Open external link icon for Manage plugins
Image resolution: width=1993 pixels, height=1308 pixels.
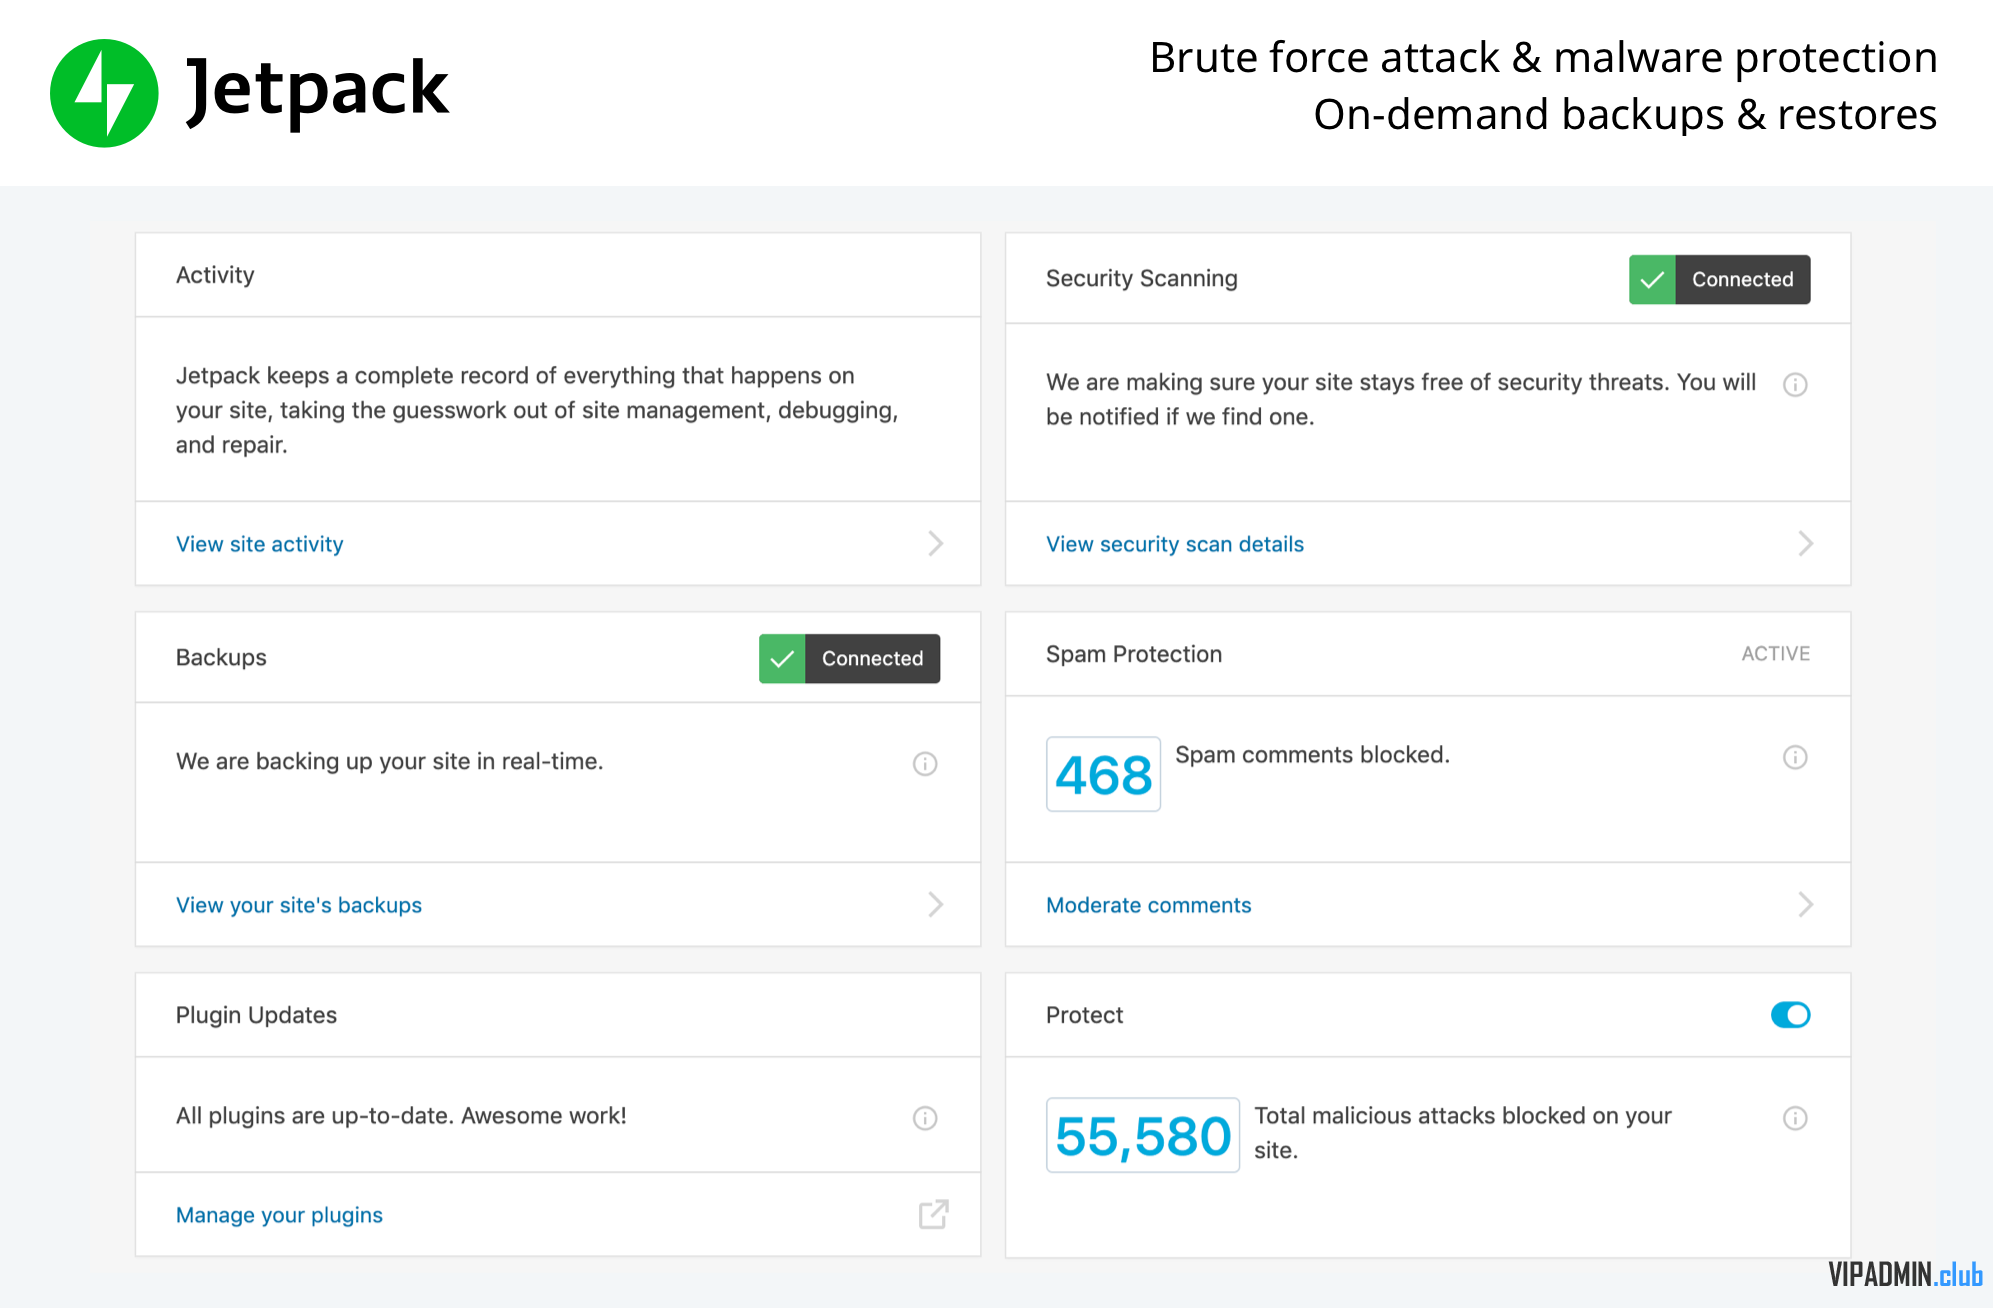(x=933, y=1214)
